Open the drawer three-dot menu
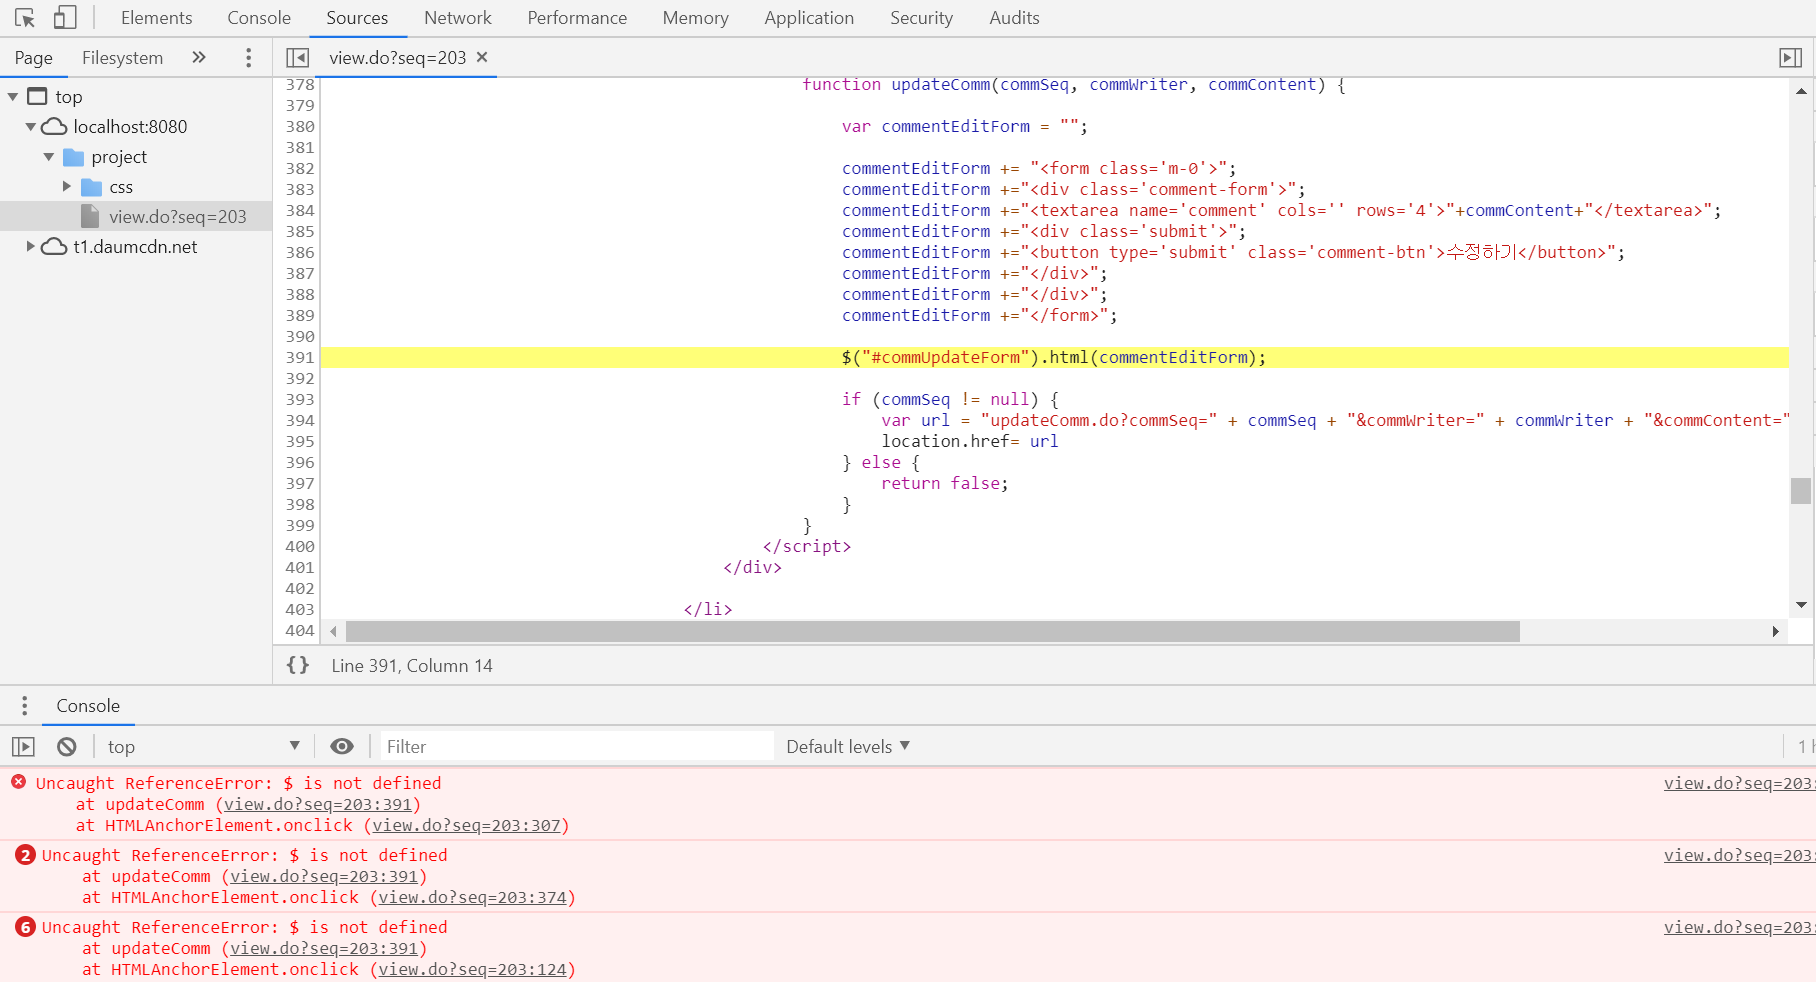The image size is (1816, 982). 25,706
